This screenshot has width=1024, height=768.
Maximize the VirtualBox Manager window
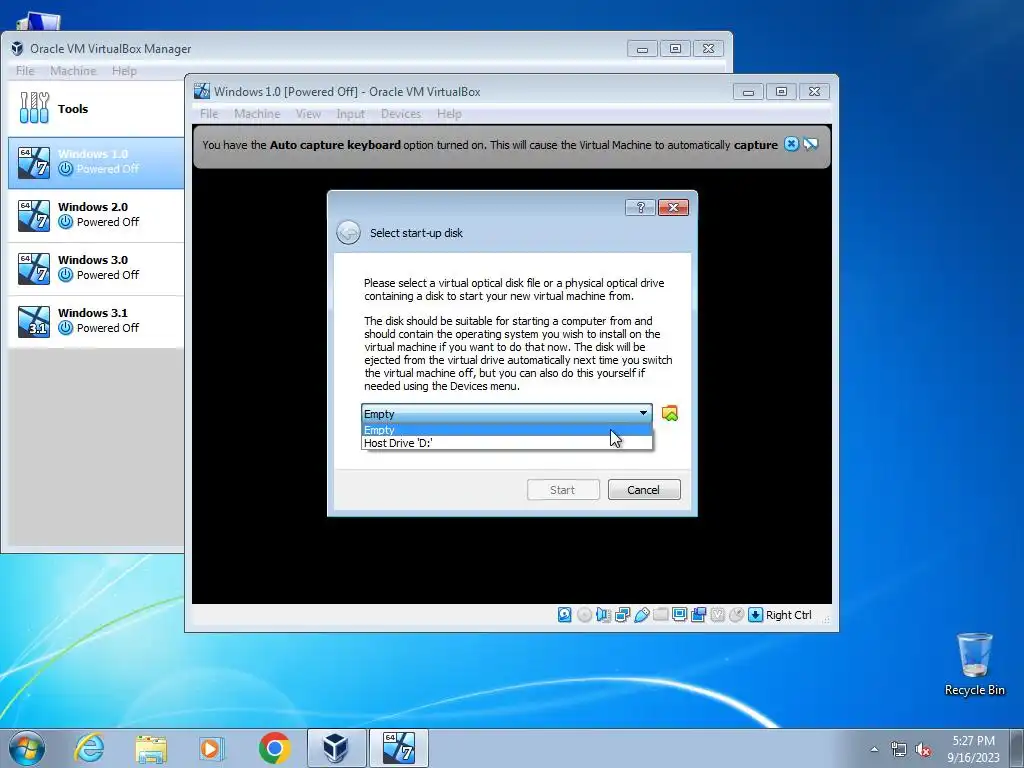(675, 48)
